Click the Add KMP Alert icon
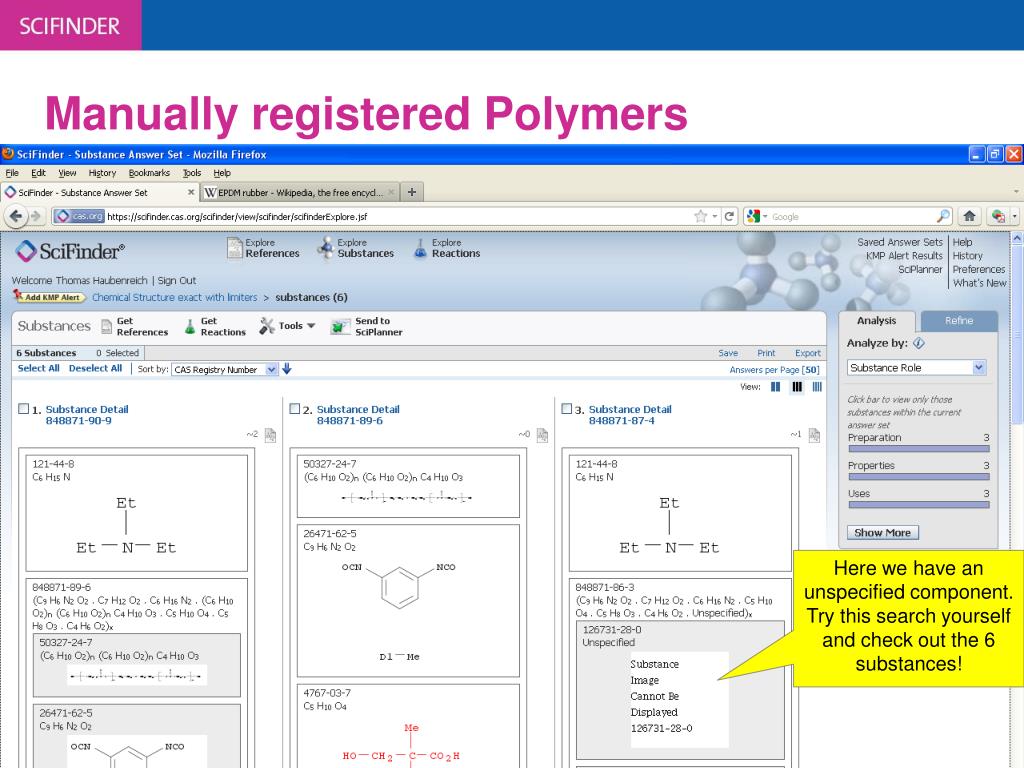1024x768 pixels. click(47, 297)
